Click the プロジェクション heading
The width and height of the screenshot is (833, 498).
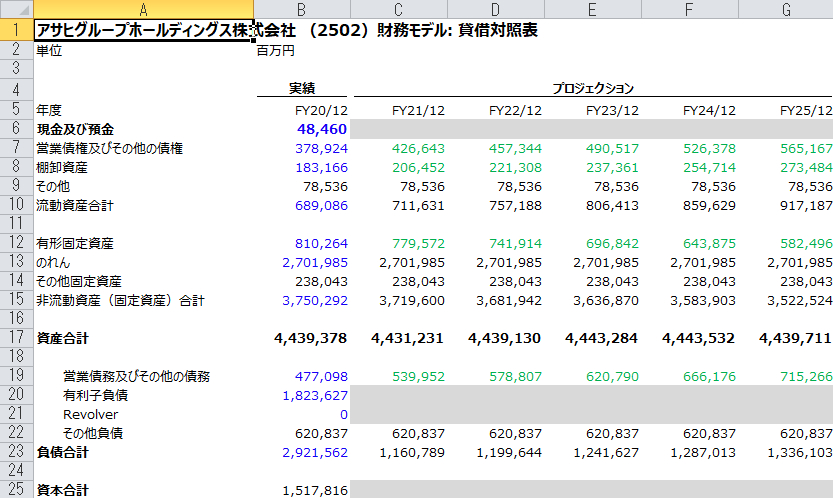pos(593,88)
